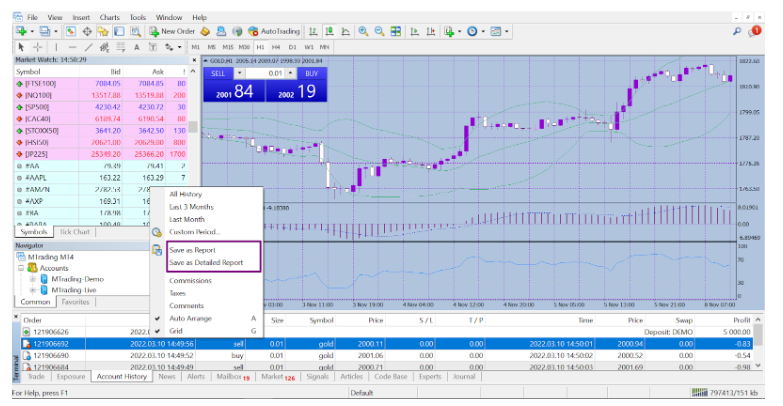Open the new chart icon in toolbar

[21, 31]
